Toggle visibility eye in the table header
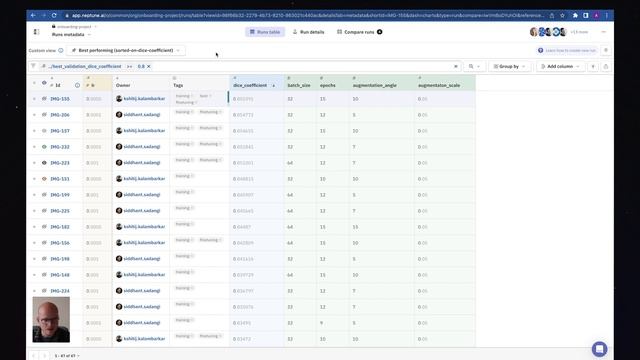Screen dimensions: 640x360 point(44,83)
